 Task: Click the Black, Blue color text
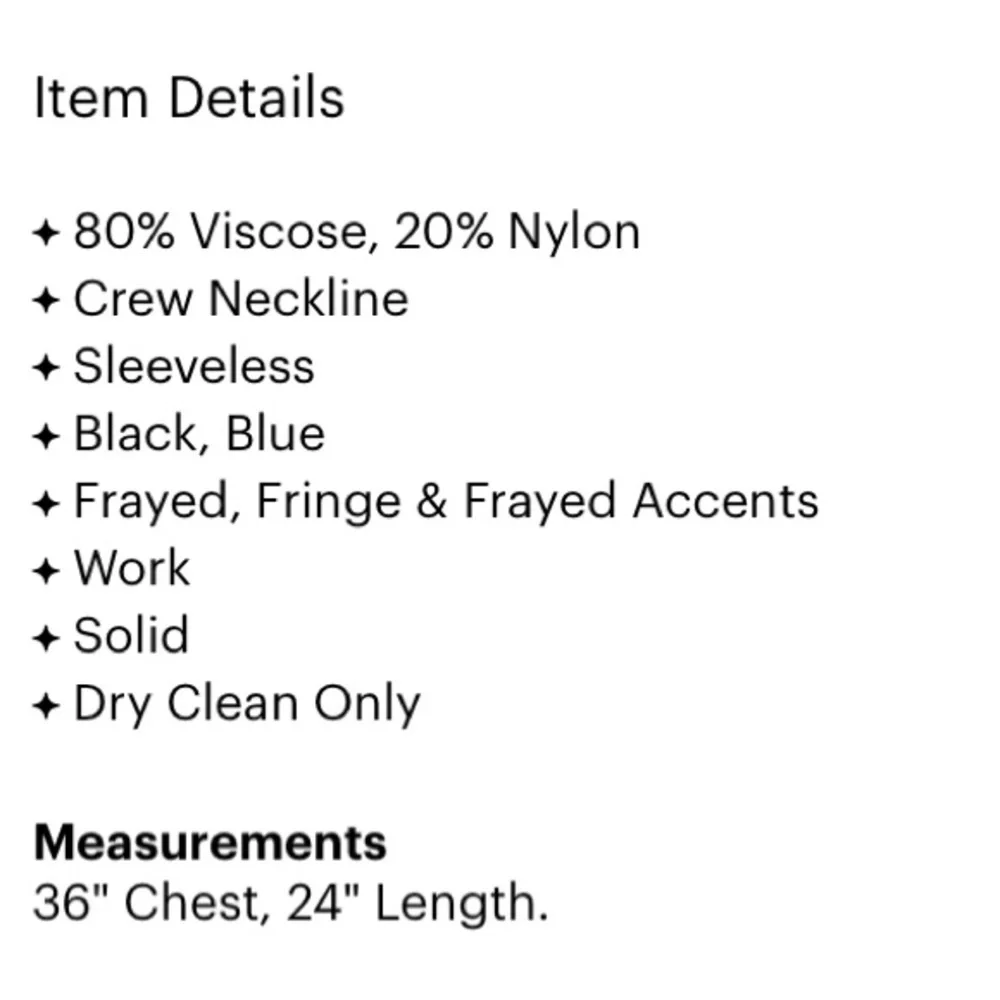[200, 434]
